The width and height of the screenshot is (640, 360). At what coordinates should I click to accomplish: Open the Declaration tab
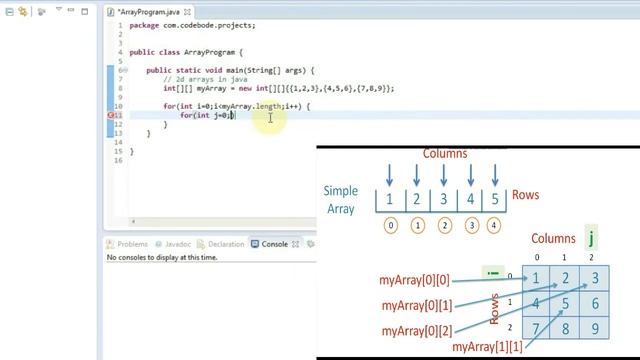pos(226,244)
